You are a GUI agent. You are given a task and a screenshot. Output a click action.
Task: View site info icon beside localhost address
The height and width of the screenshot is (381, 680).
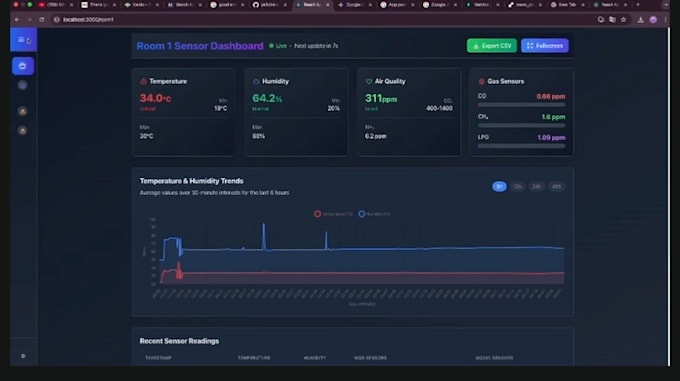[x=56, y=20]
